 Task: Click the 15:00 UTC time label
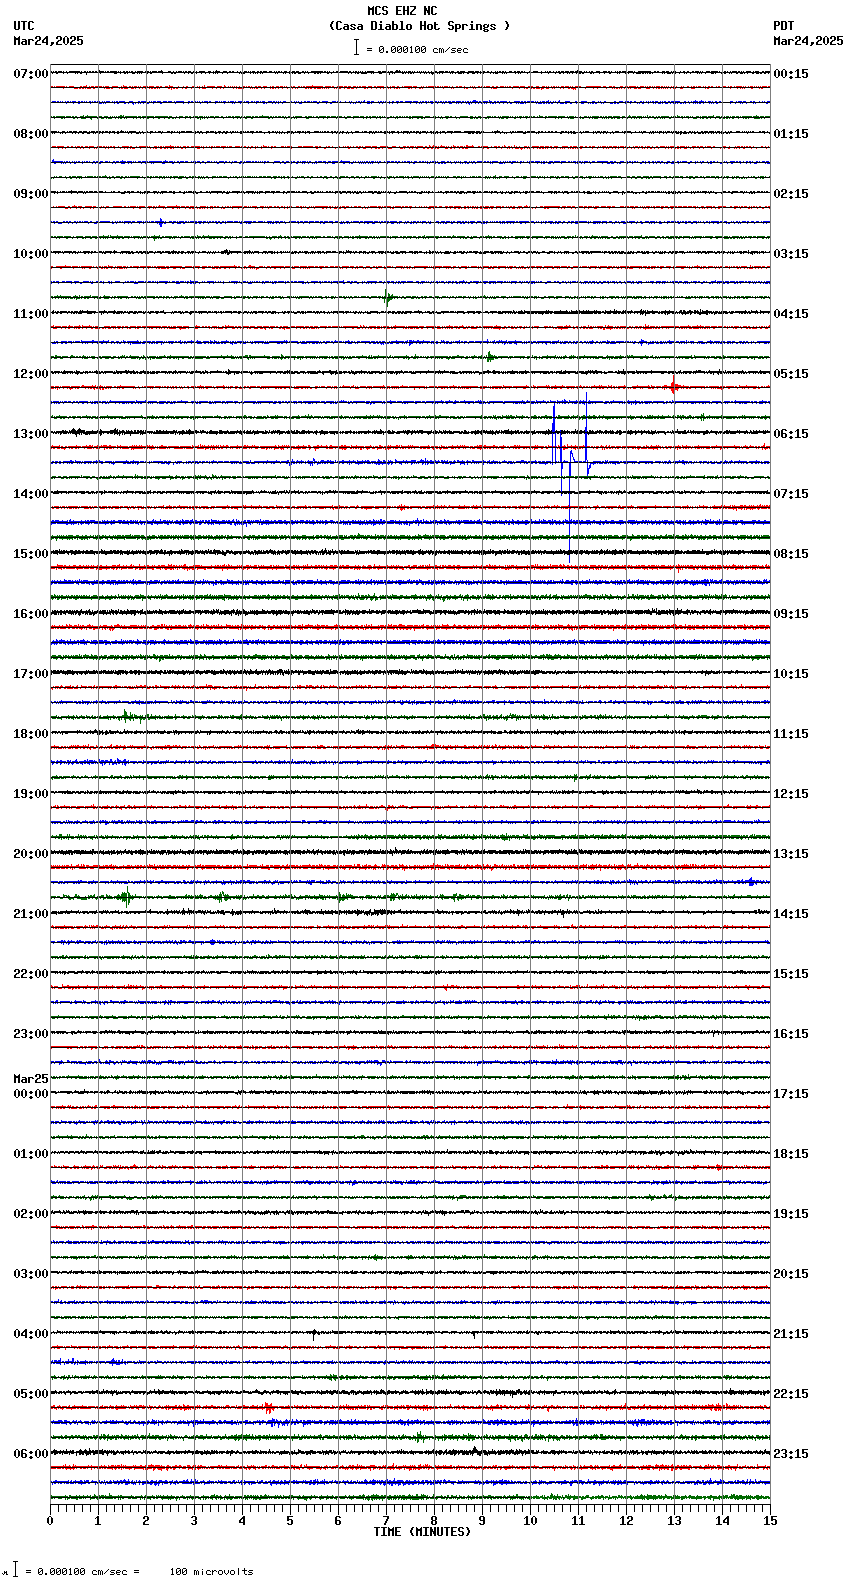click(31, 554)
